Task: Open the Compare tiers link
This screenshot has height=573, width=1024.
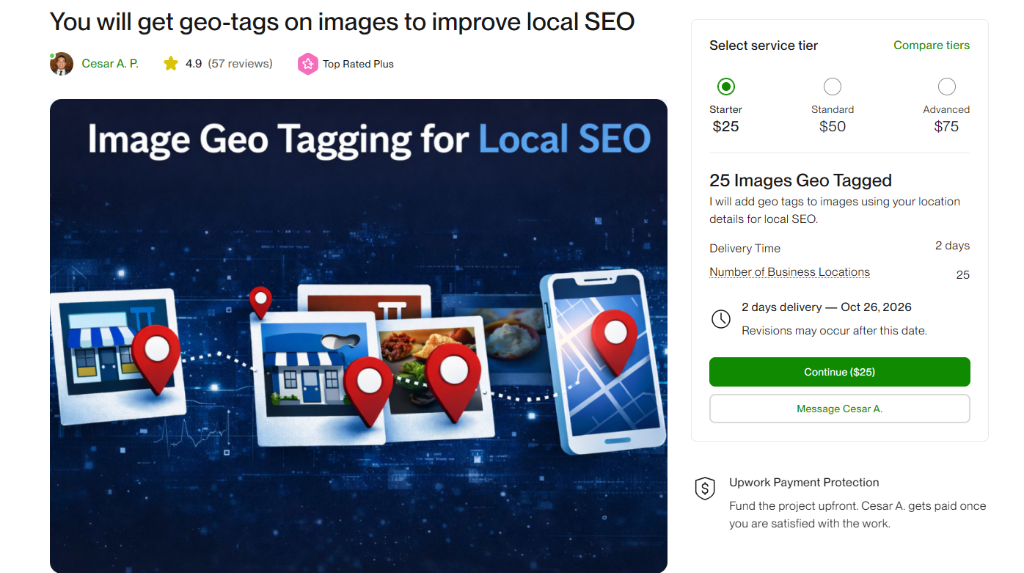Action: pyautogui.click(x=931, y=45)
